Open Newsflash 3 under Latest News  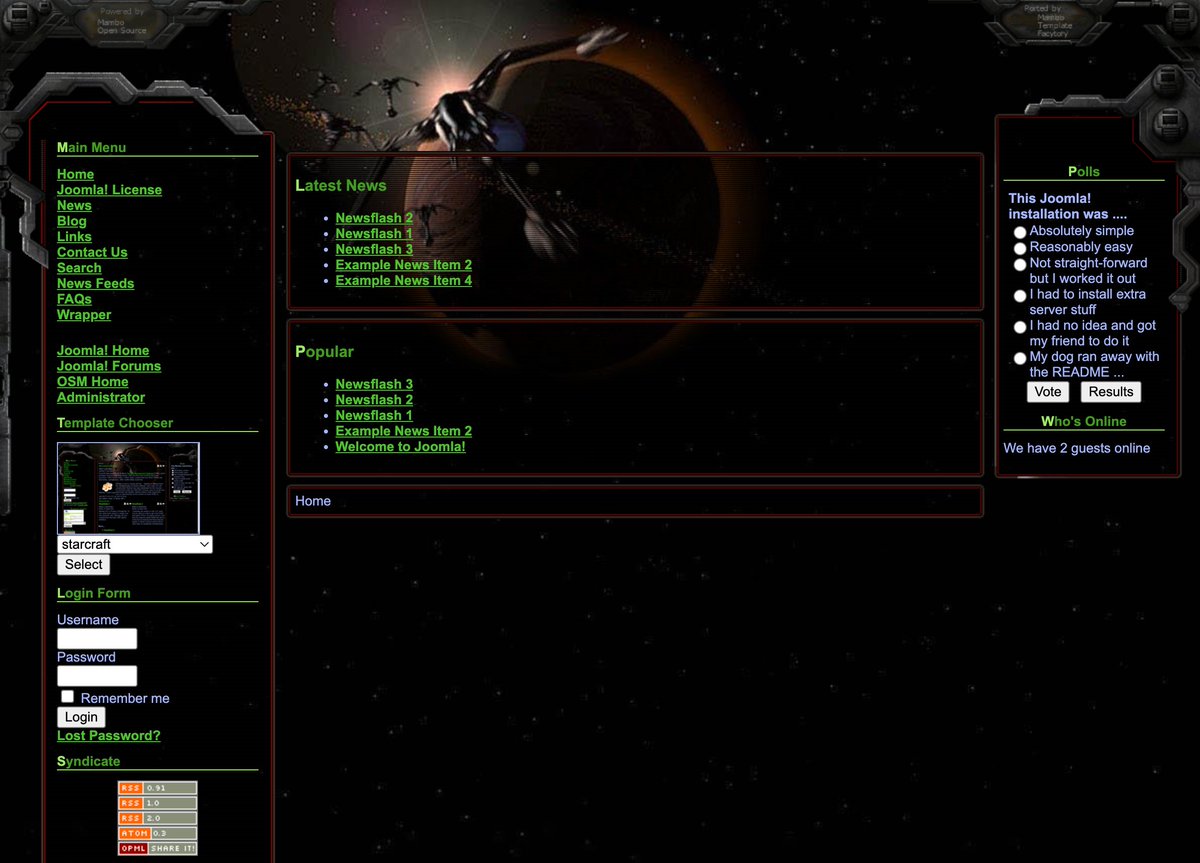click(374, 249)
